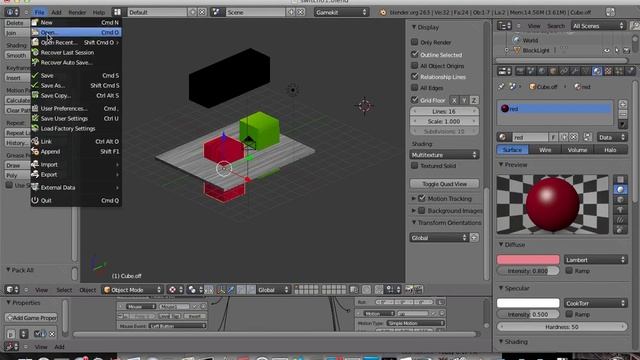Select hair strands preview shape icon

coord(620,220)
